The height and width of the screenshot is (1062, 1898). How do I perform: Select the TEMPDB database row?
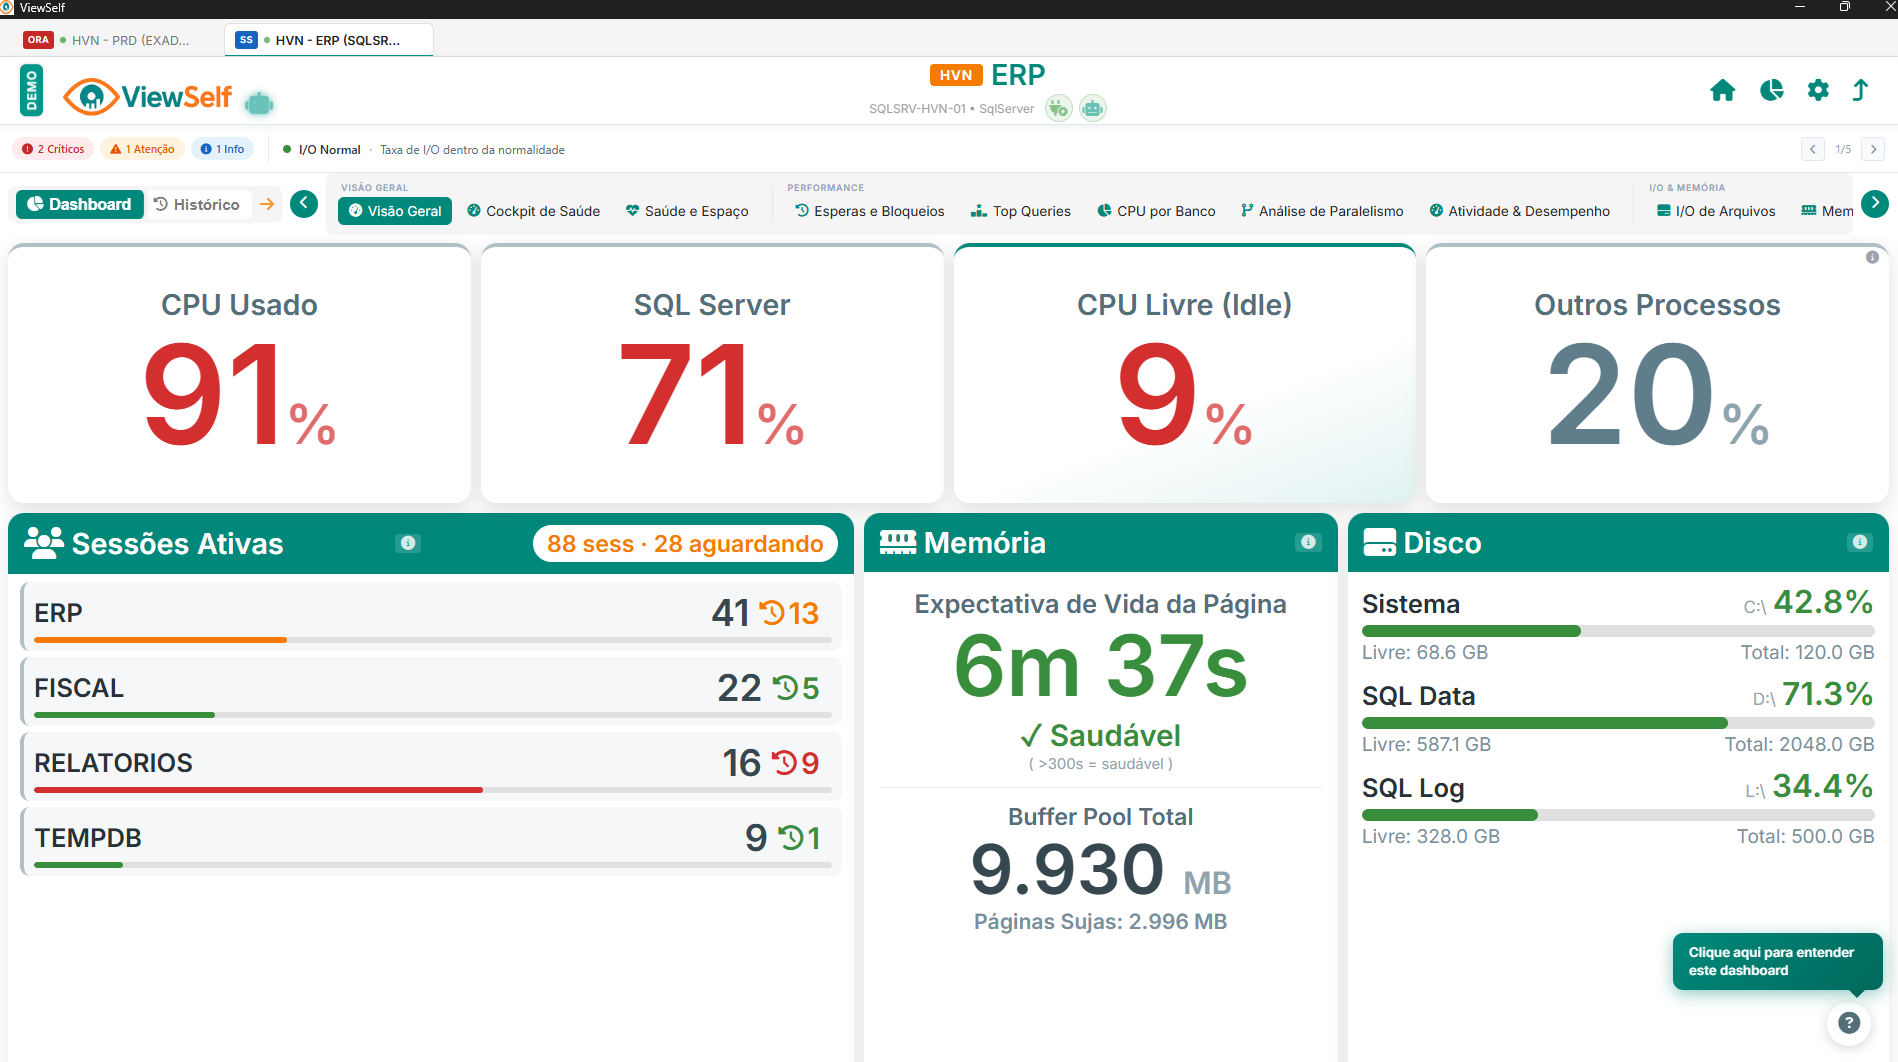(x=430, y=840)
